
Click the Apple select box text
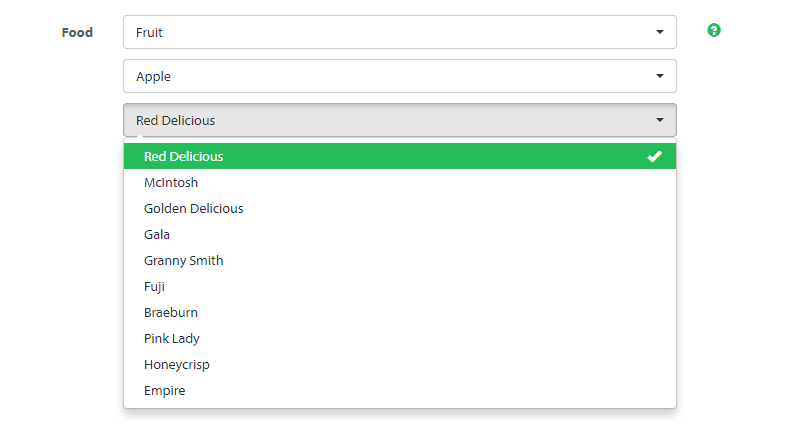pos(153,77)
